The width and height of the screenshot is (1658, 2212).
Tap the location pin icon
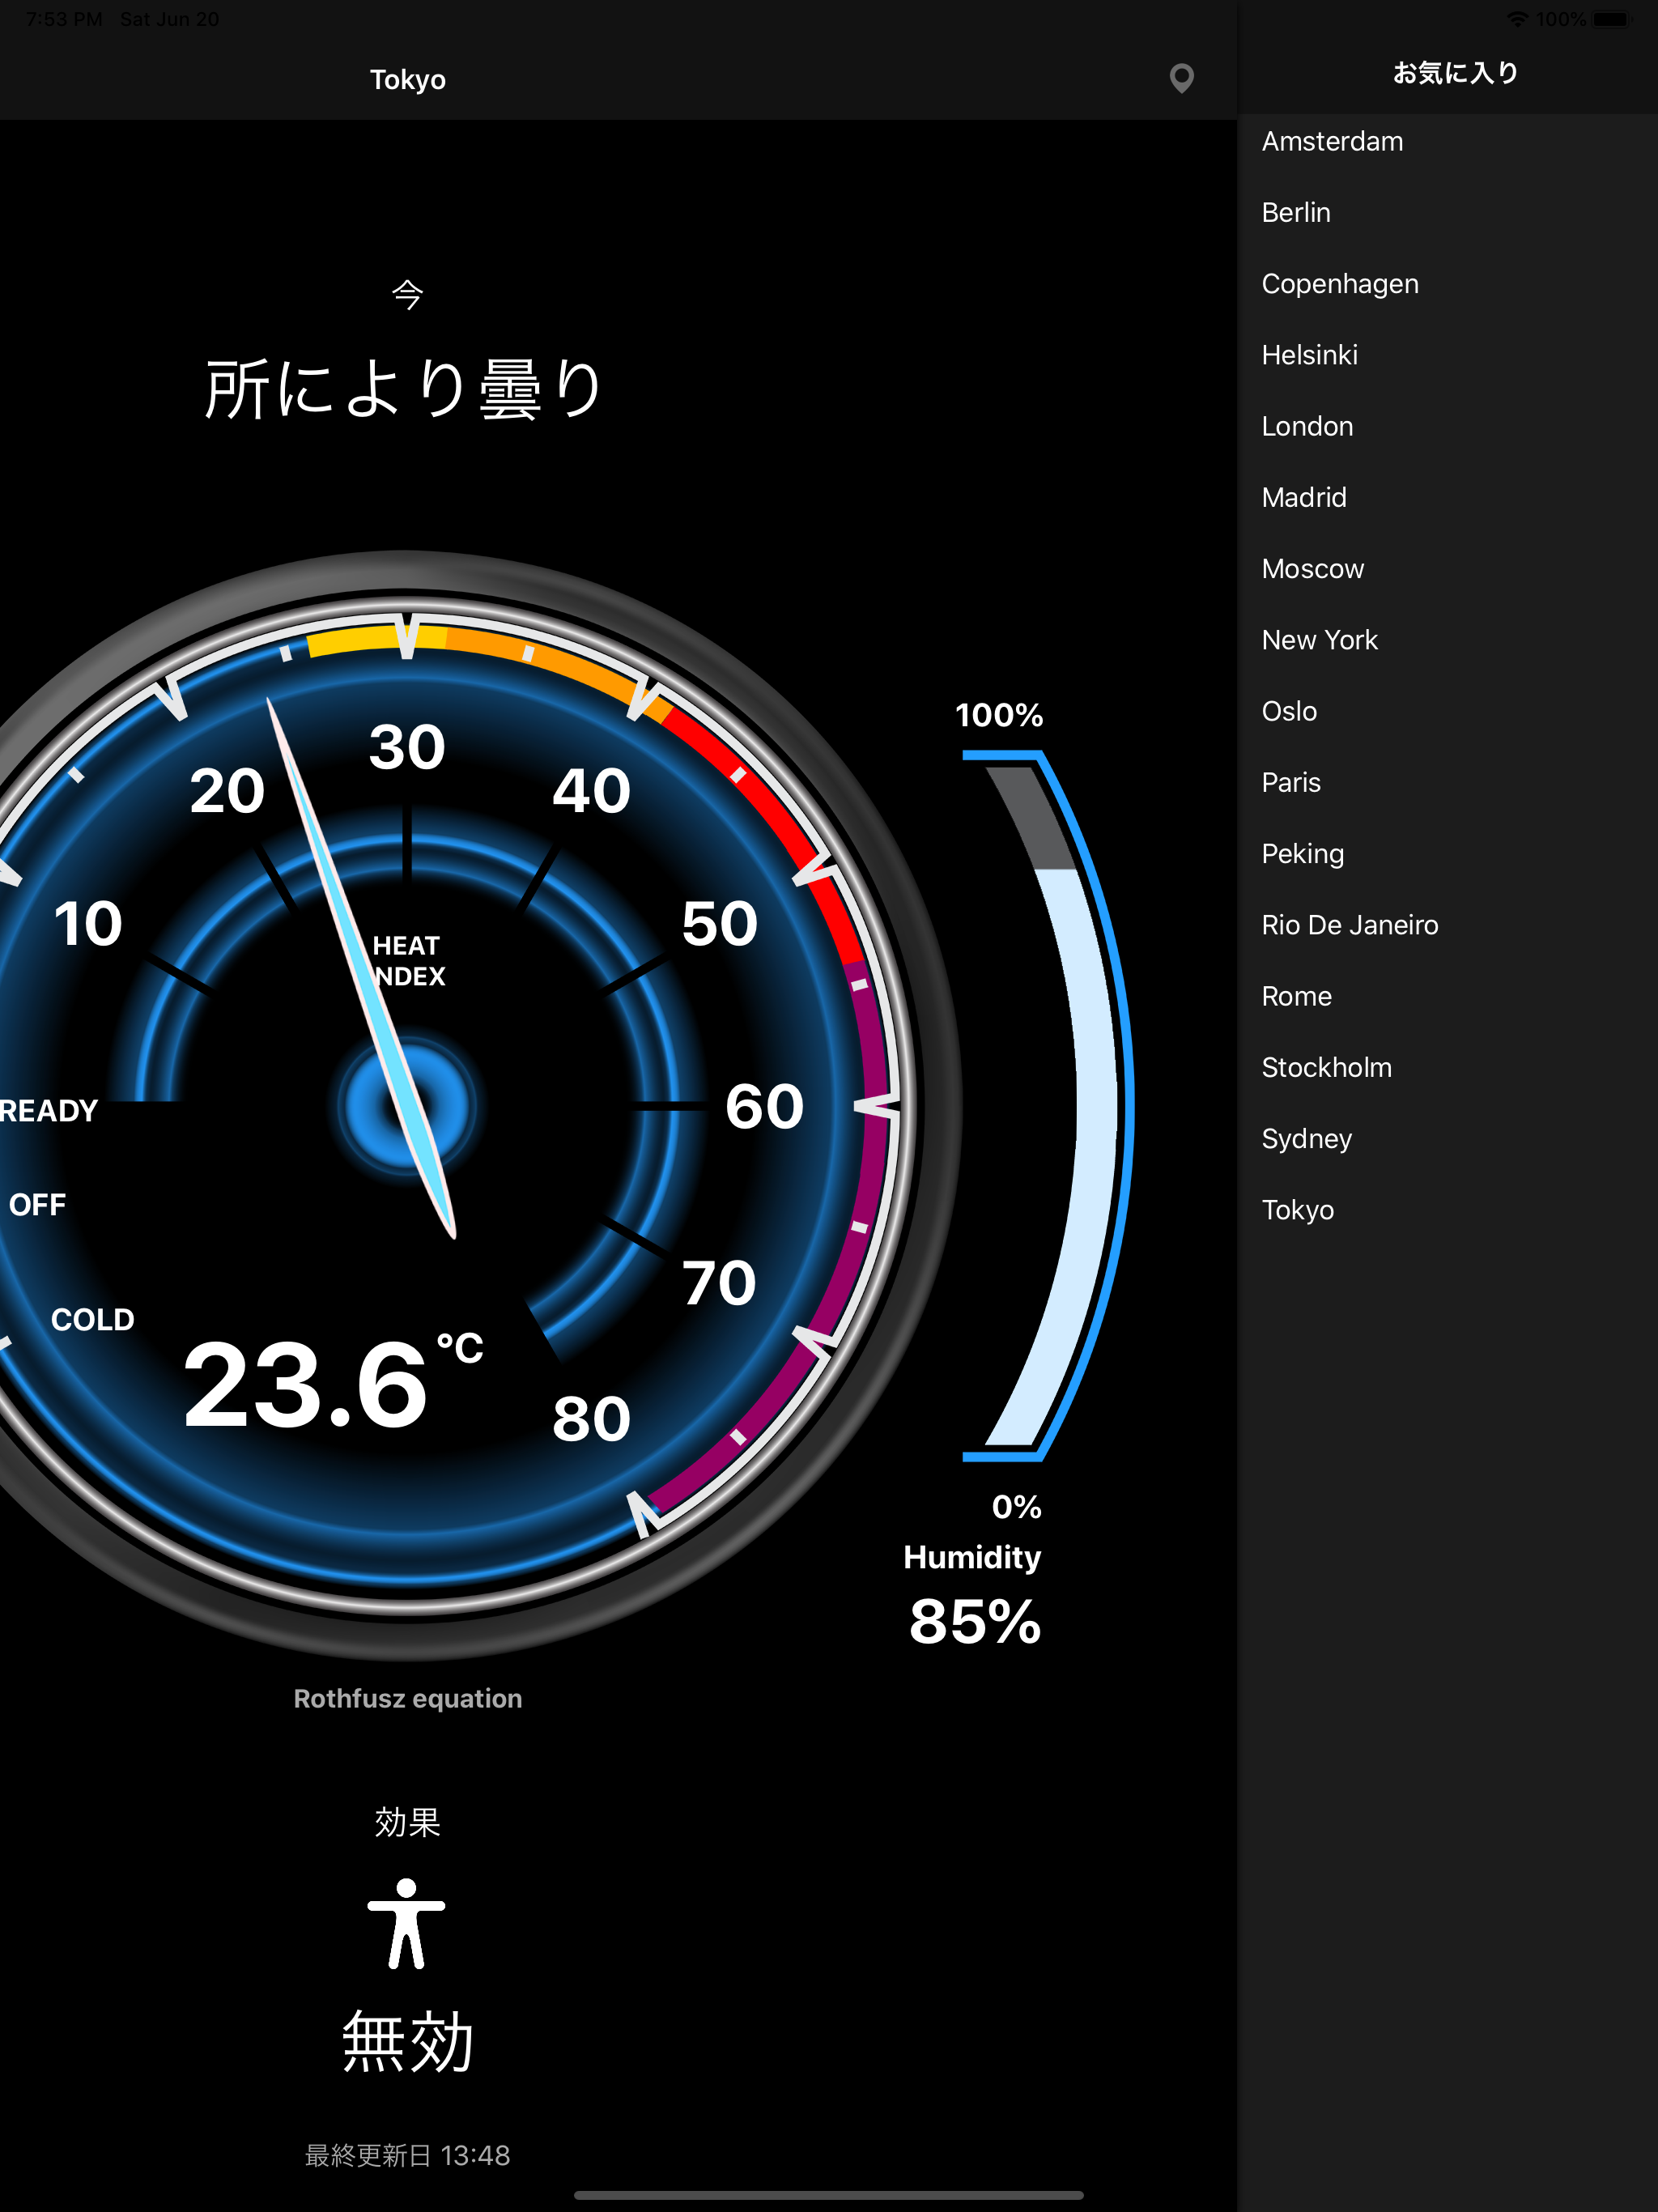coord(1181,78)
